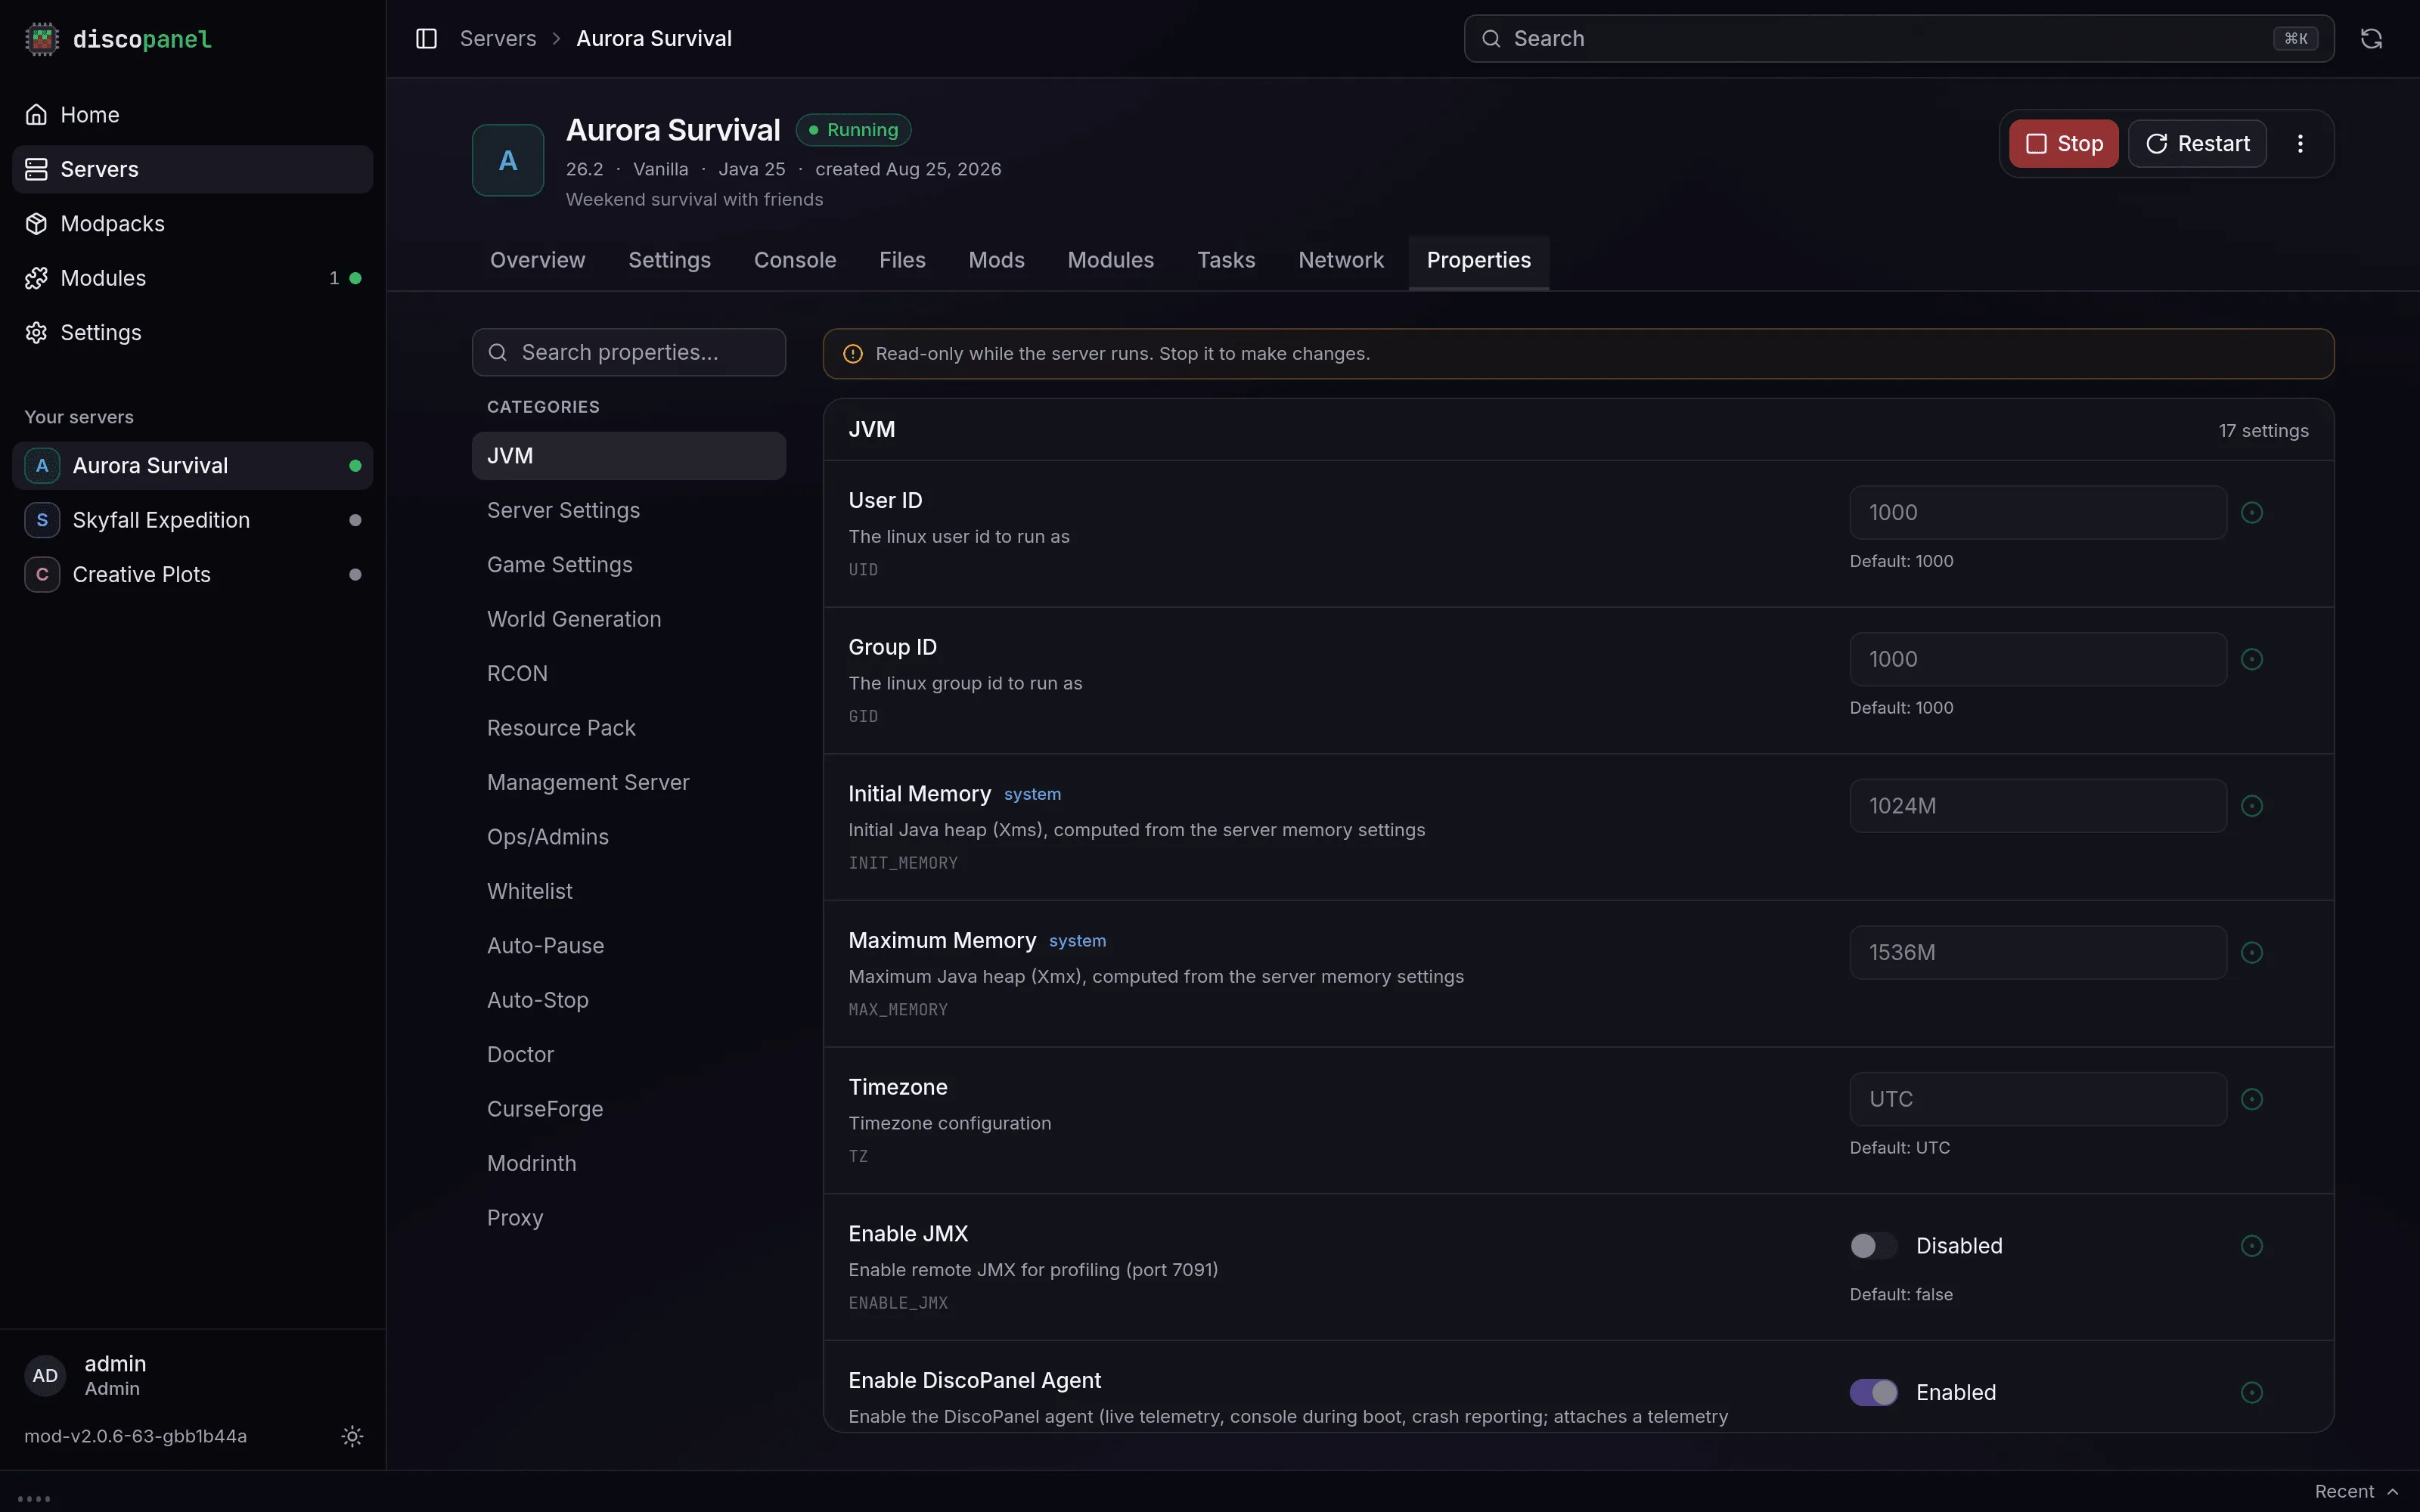Go to Servers breadcrumb link
The image size is (2420, 1512).
pyautogui.click(x=498, y=39)
